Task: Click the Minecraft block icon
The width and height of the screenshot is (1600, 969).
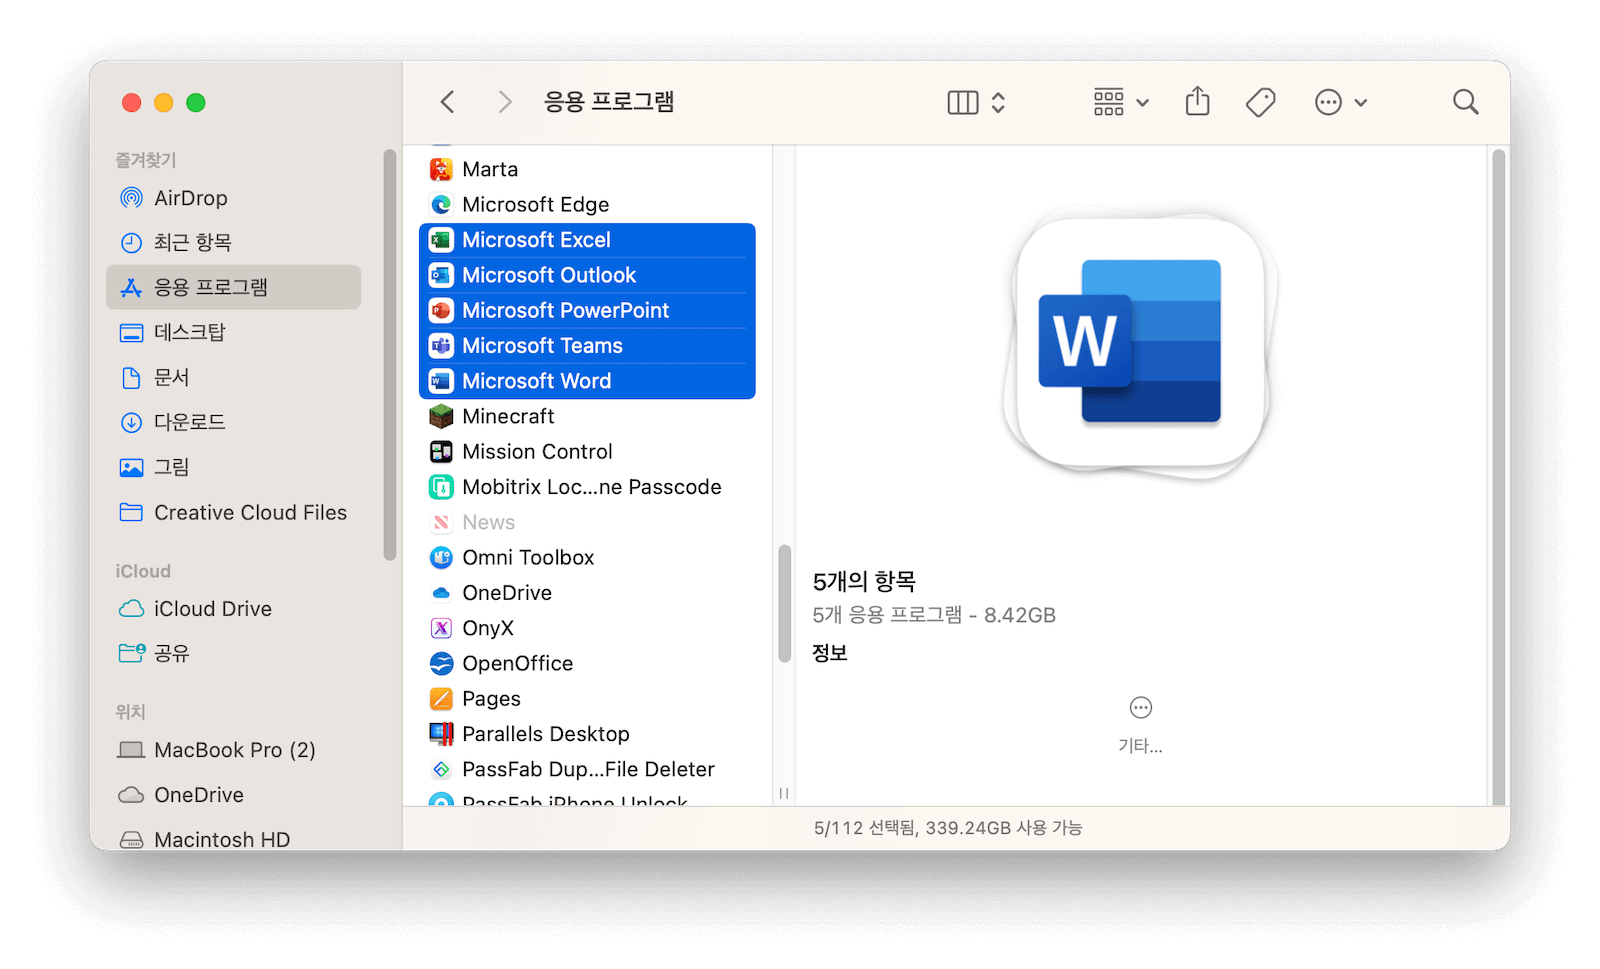Action: [441, 416]
